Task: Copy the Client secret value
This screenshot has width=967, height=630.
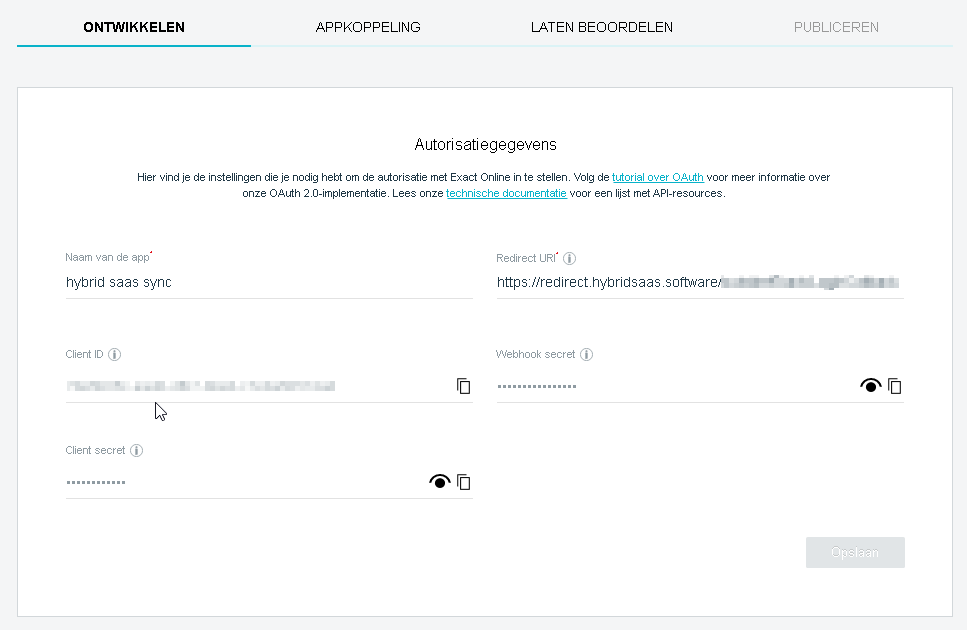Action: coord(463,482)
